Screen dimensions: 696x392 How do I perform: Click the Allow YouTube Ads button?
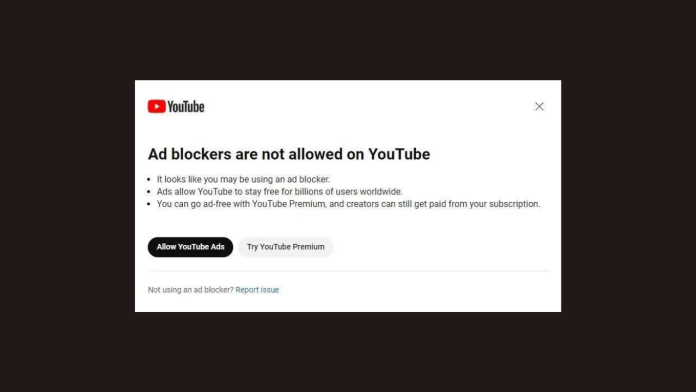pyautogui.click(x=190, y=247)
